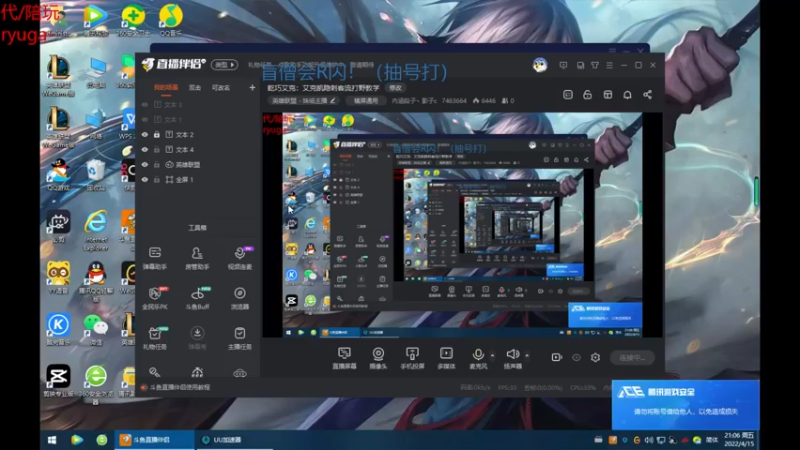Image resolution: width=800 pixels, height=450 pixels.
Task: Open Internet Explorer desktop shortcut
Action: (x=95, y=230)
